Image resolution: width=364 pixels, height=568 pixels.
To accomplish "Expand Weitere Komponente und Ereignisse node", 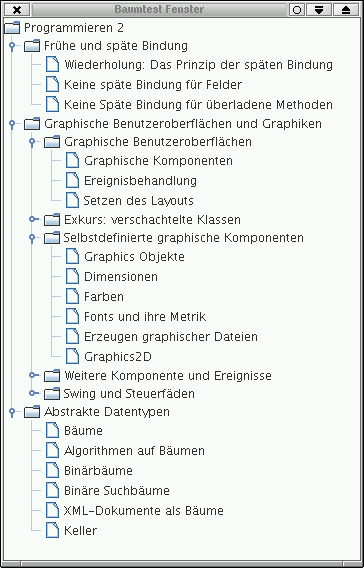I will [x=33, y=375].
